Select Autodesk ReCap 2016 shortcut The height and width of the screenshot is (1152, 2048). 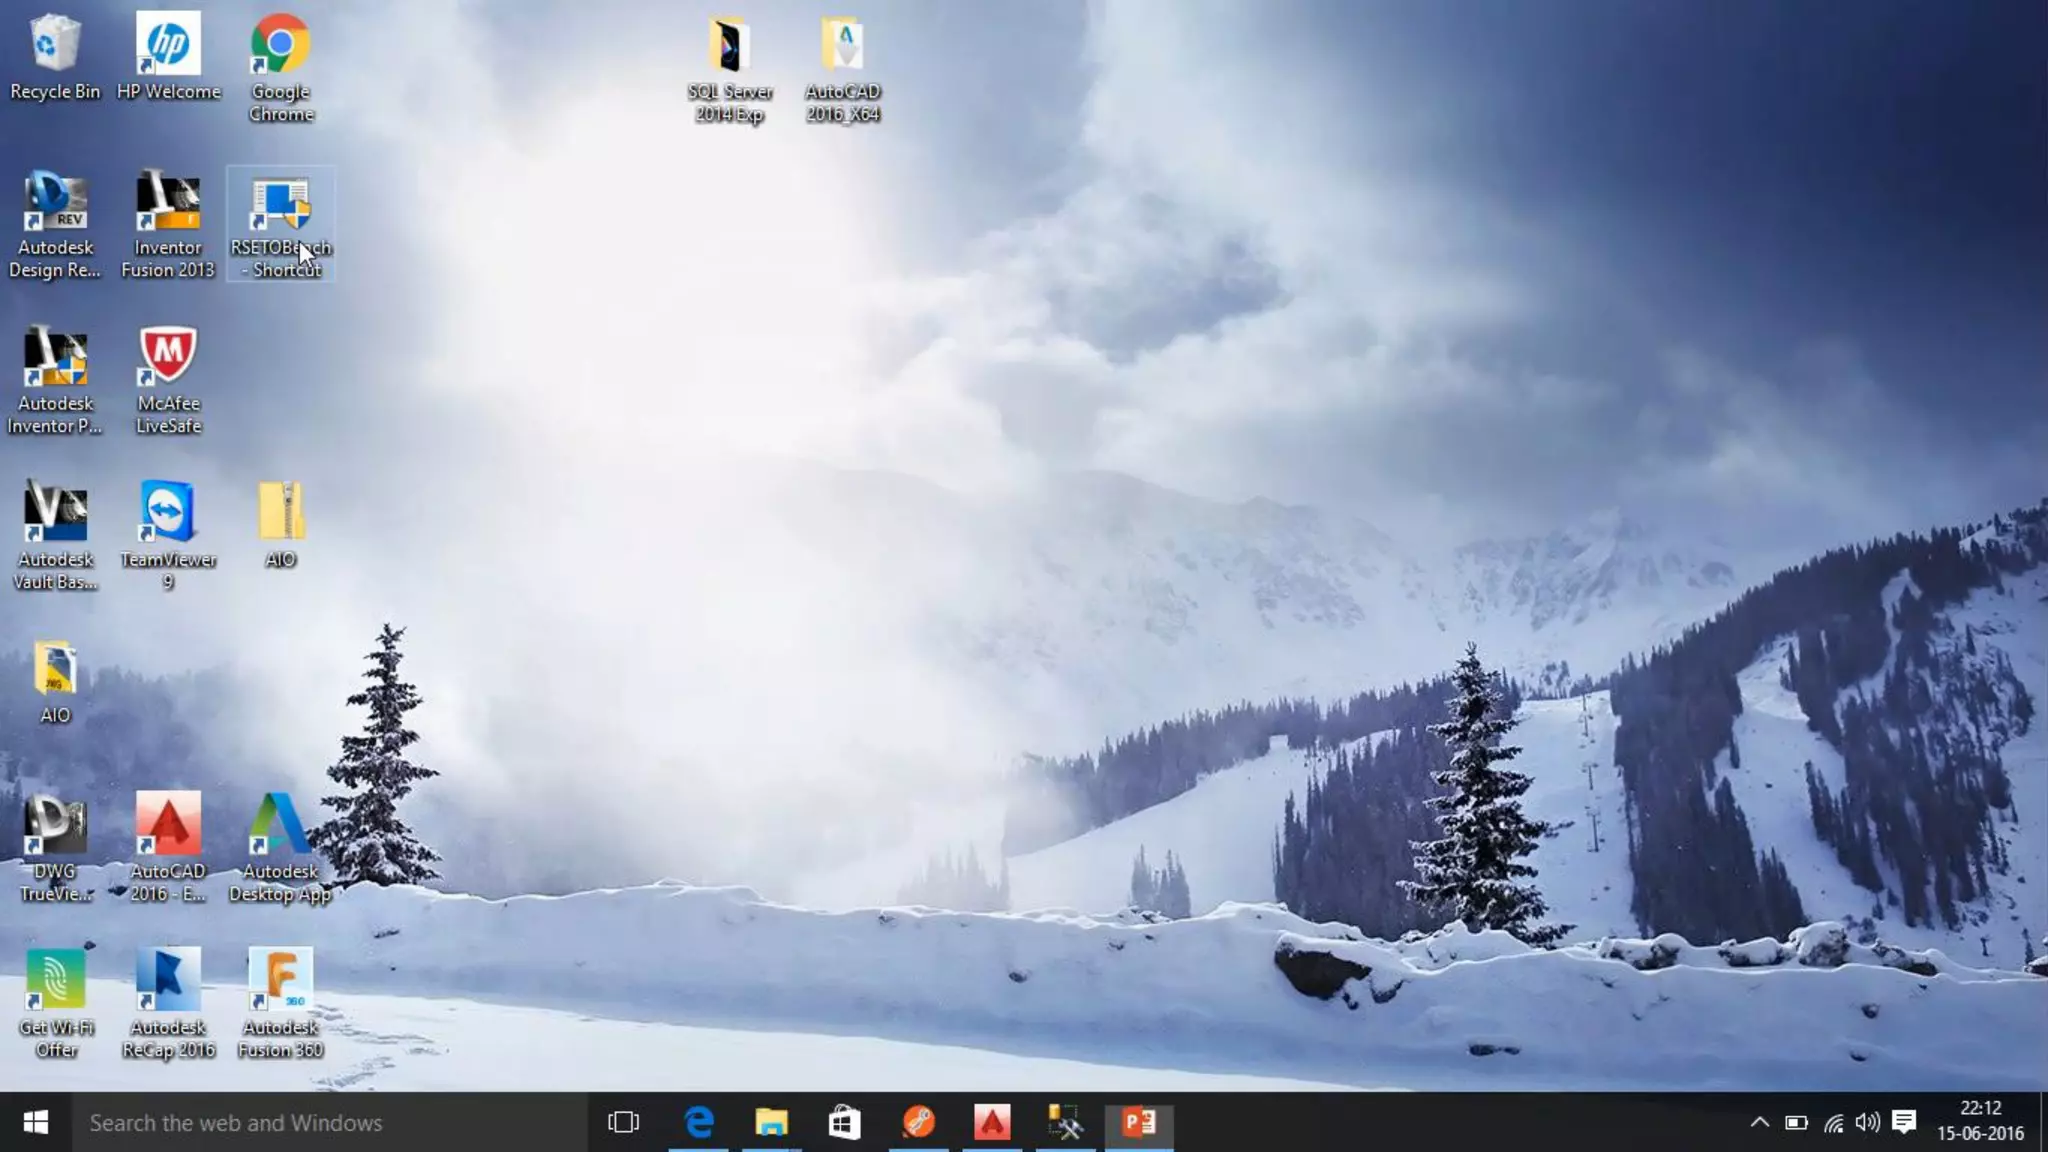(x=168, y=980)
